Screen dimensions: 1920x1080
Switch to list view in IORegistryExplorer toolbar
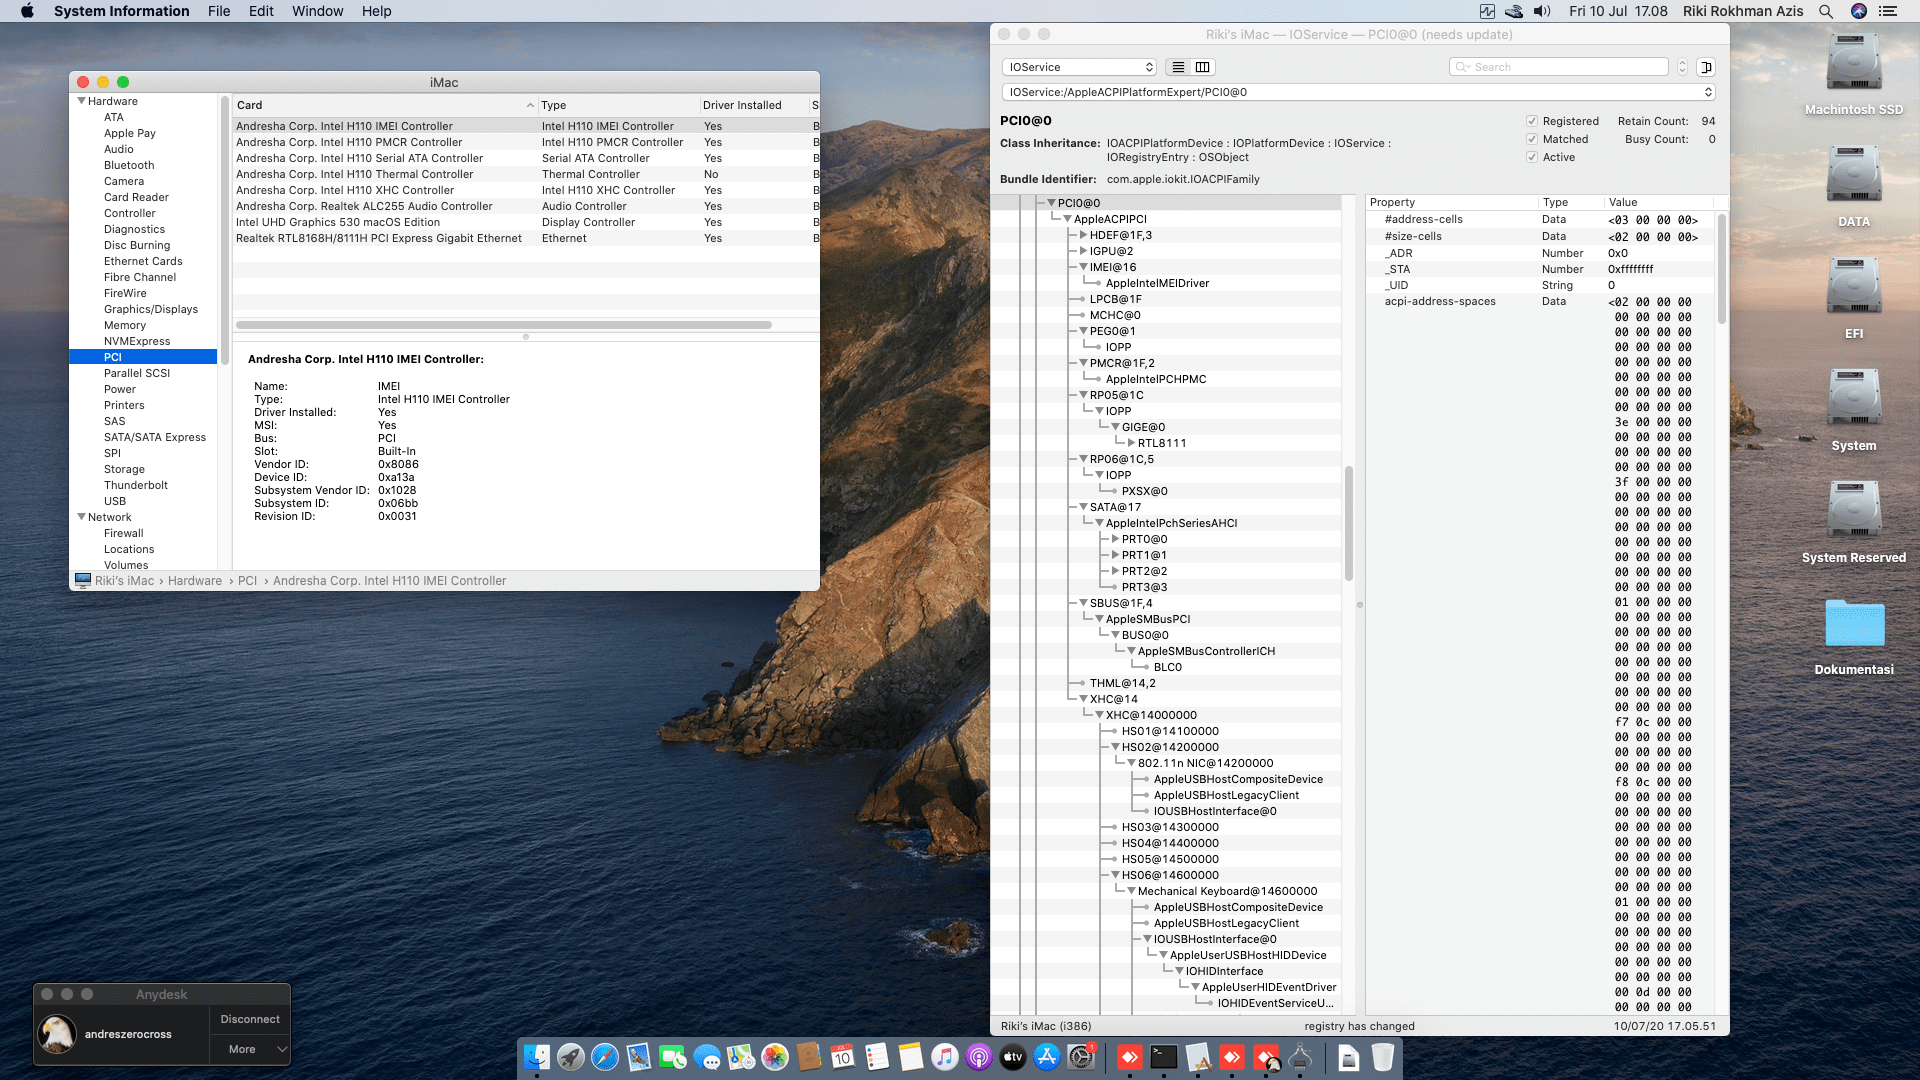tap(1178, 67)
